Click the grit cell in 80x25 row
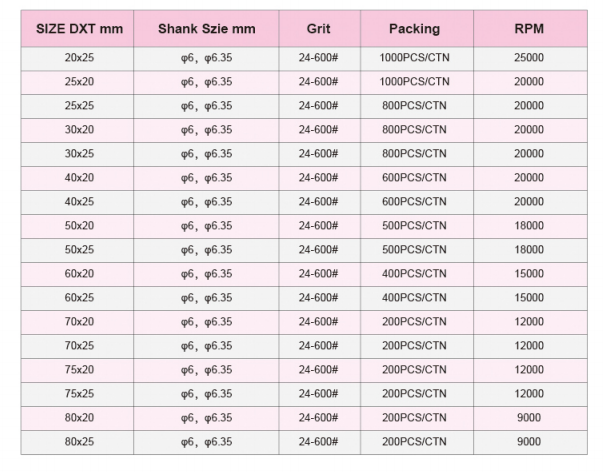The height and width of the screenshot is (472, 603). [318, 442]
